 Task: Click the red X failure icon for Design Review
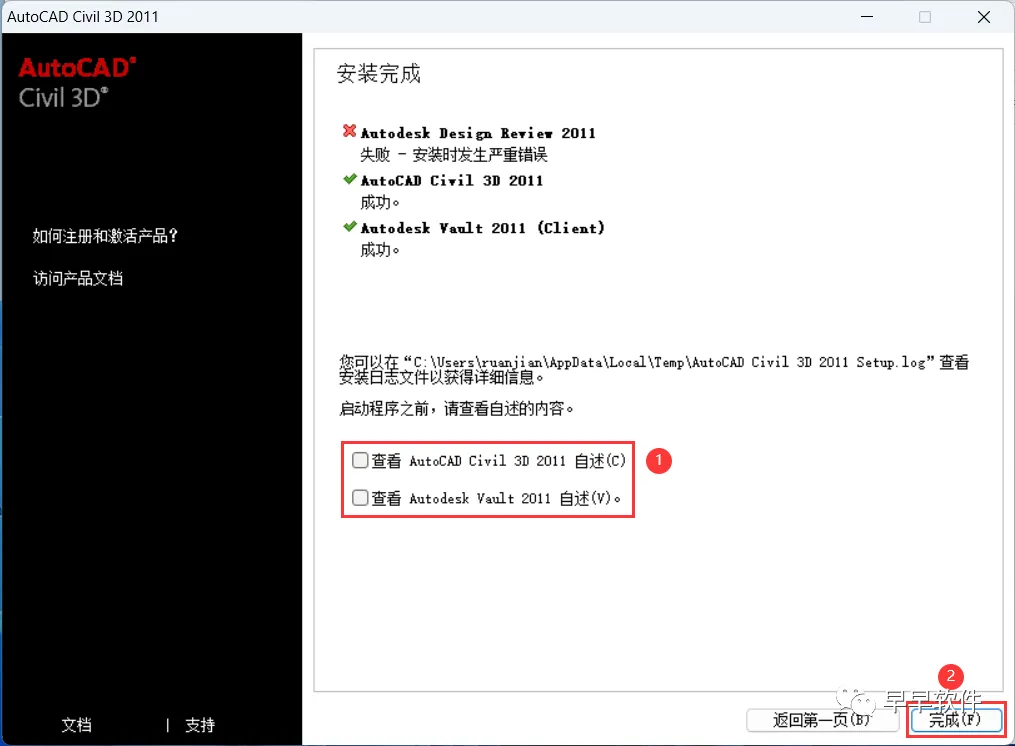(350, 131)
